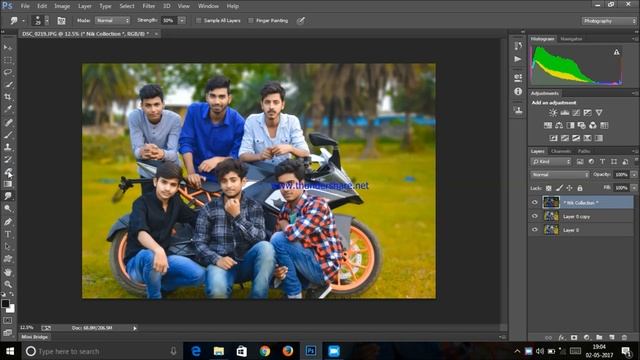This screenshot has height=360, width=640.
Task: Select the Spot Healing Brush tool
Action: pos(8,122)
